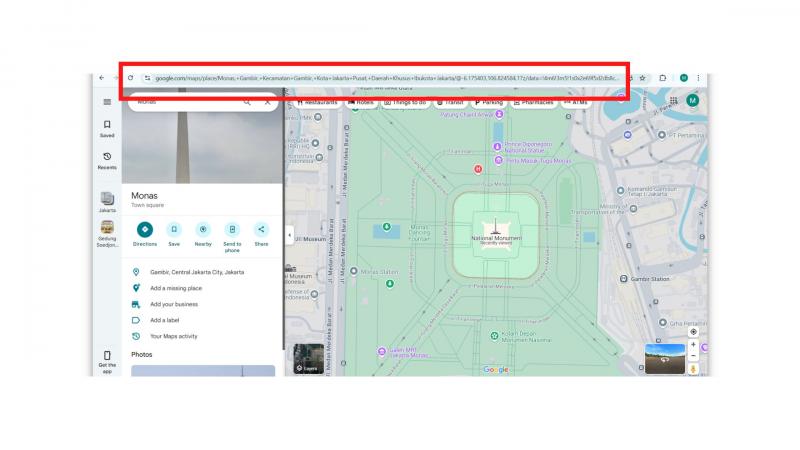Screen dimensions: 800x450
Task: Open Google account avatar on map
Action: 692,101
